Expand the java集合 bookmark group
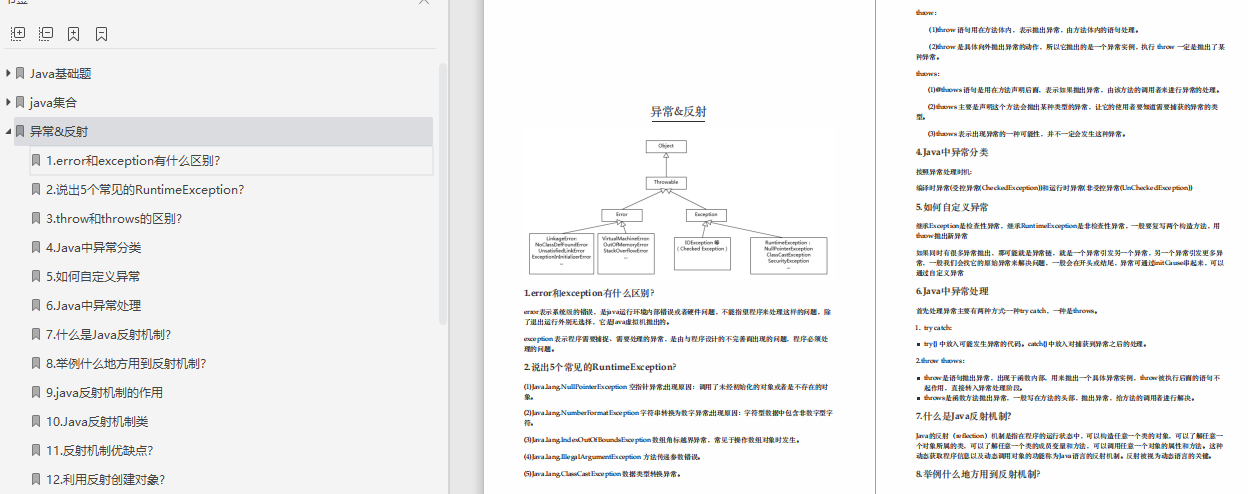The height and width of the screenshot is (494, 1248). (8, 102)
